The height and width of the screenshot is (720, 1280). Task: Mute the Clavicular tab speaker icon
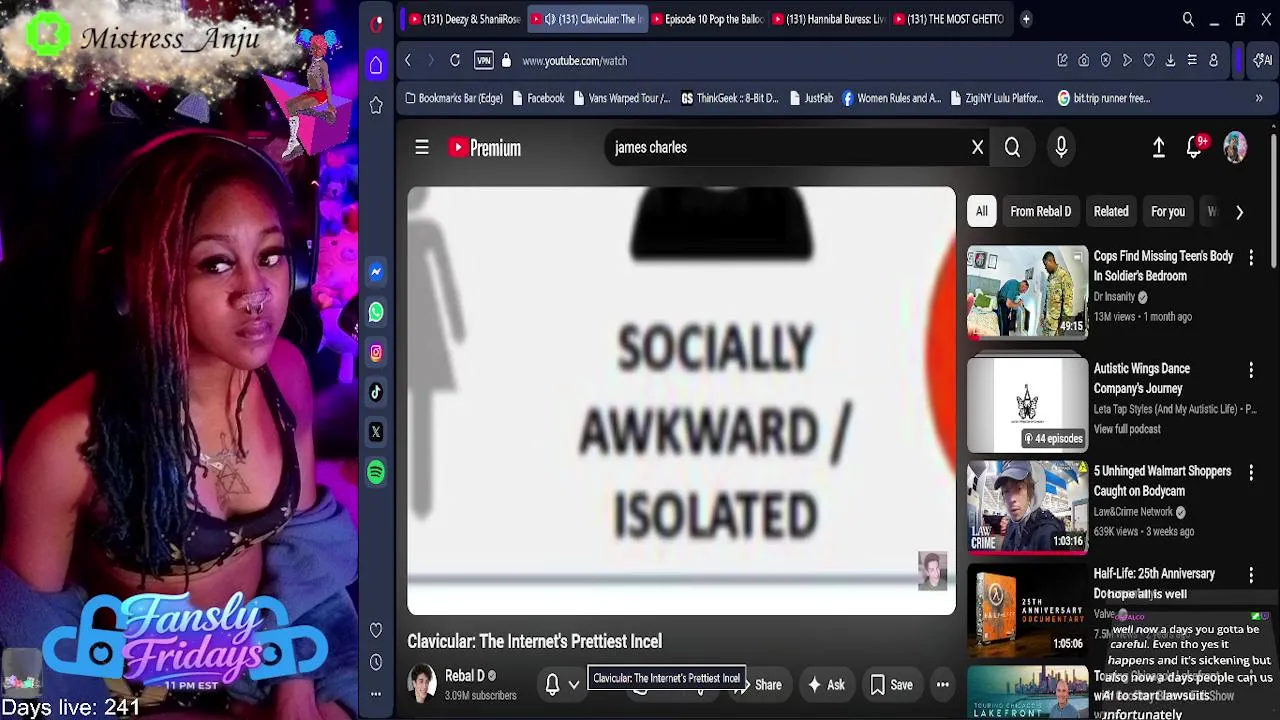[550, 19]
